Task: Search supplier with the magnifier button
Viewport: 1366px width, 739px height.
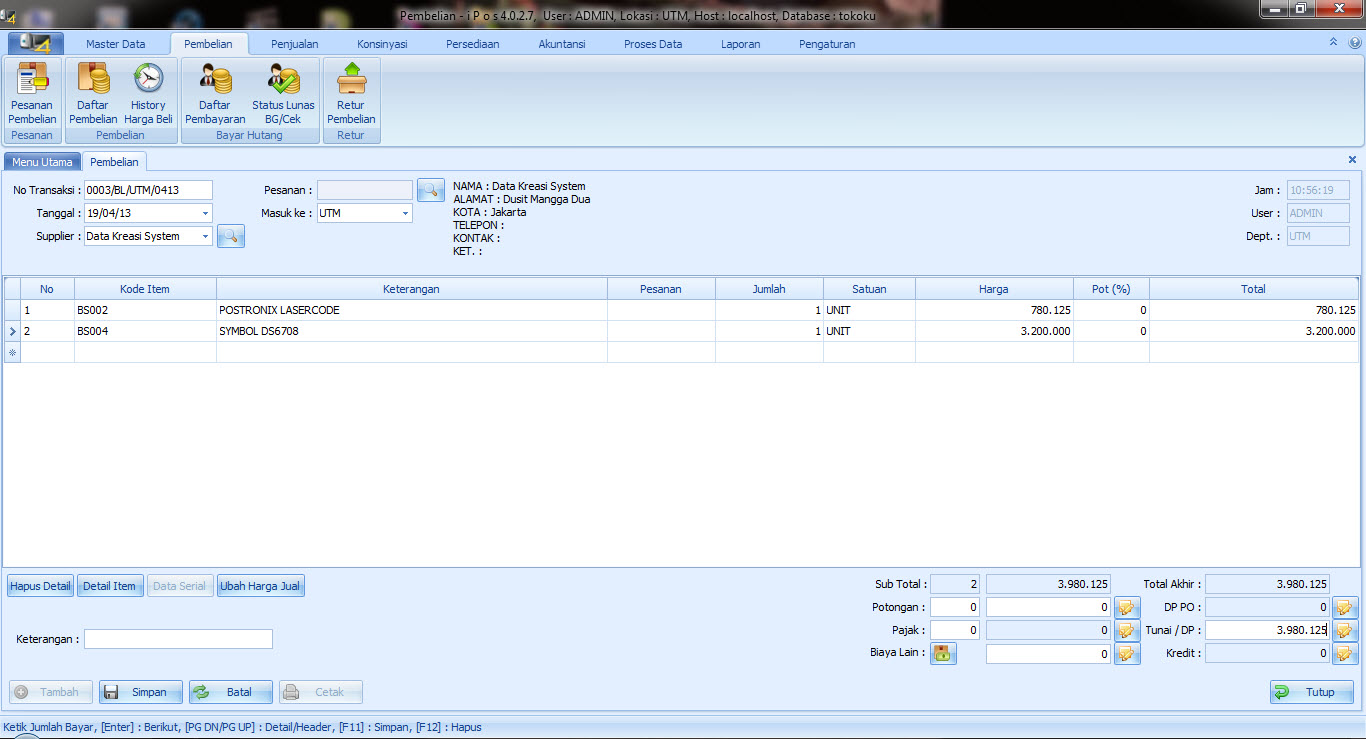Action: (x=231, y=236)
